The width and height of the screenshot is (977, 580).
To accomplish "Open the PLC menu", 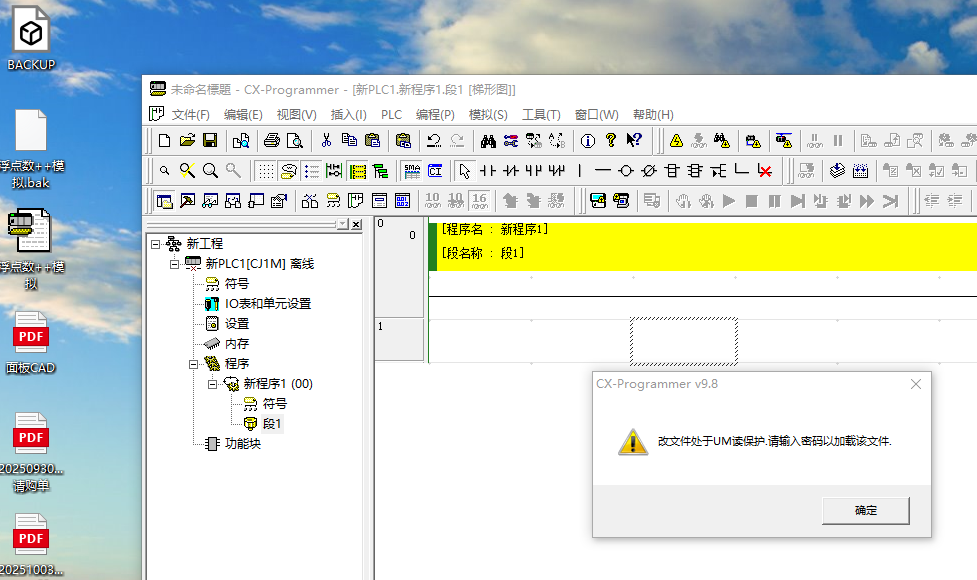I will [391, 115].
